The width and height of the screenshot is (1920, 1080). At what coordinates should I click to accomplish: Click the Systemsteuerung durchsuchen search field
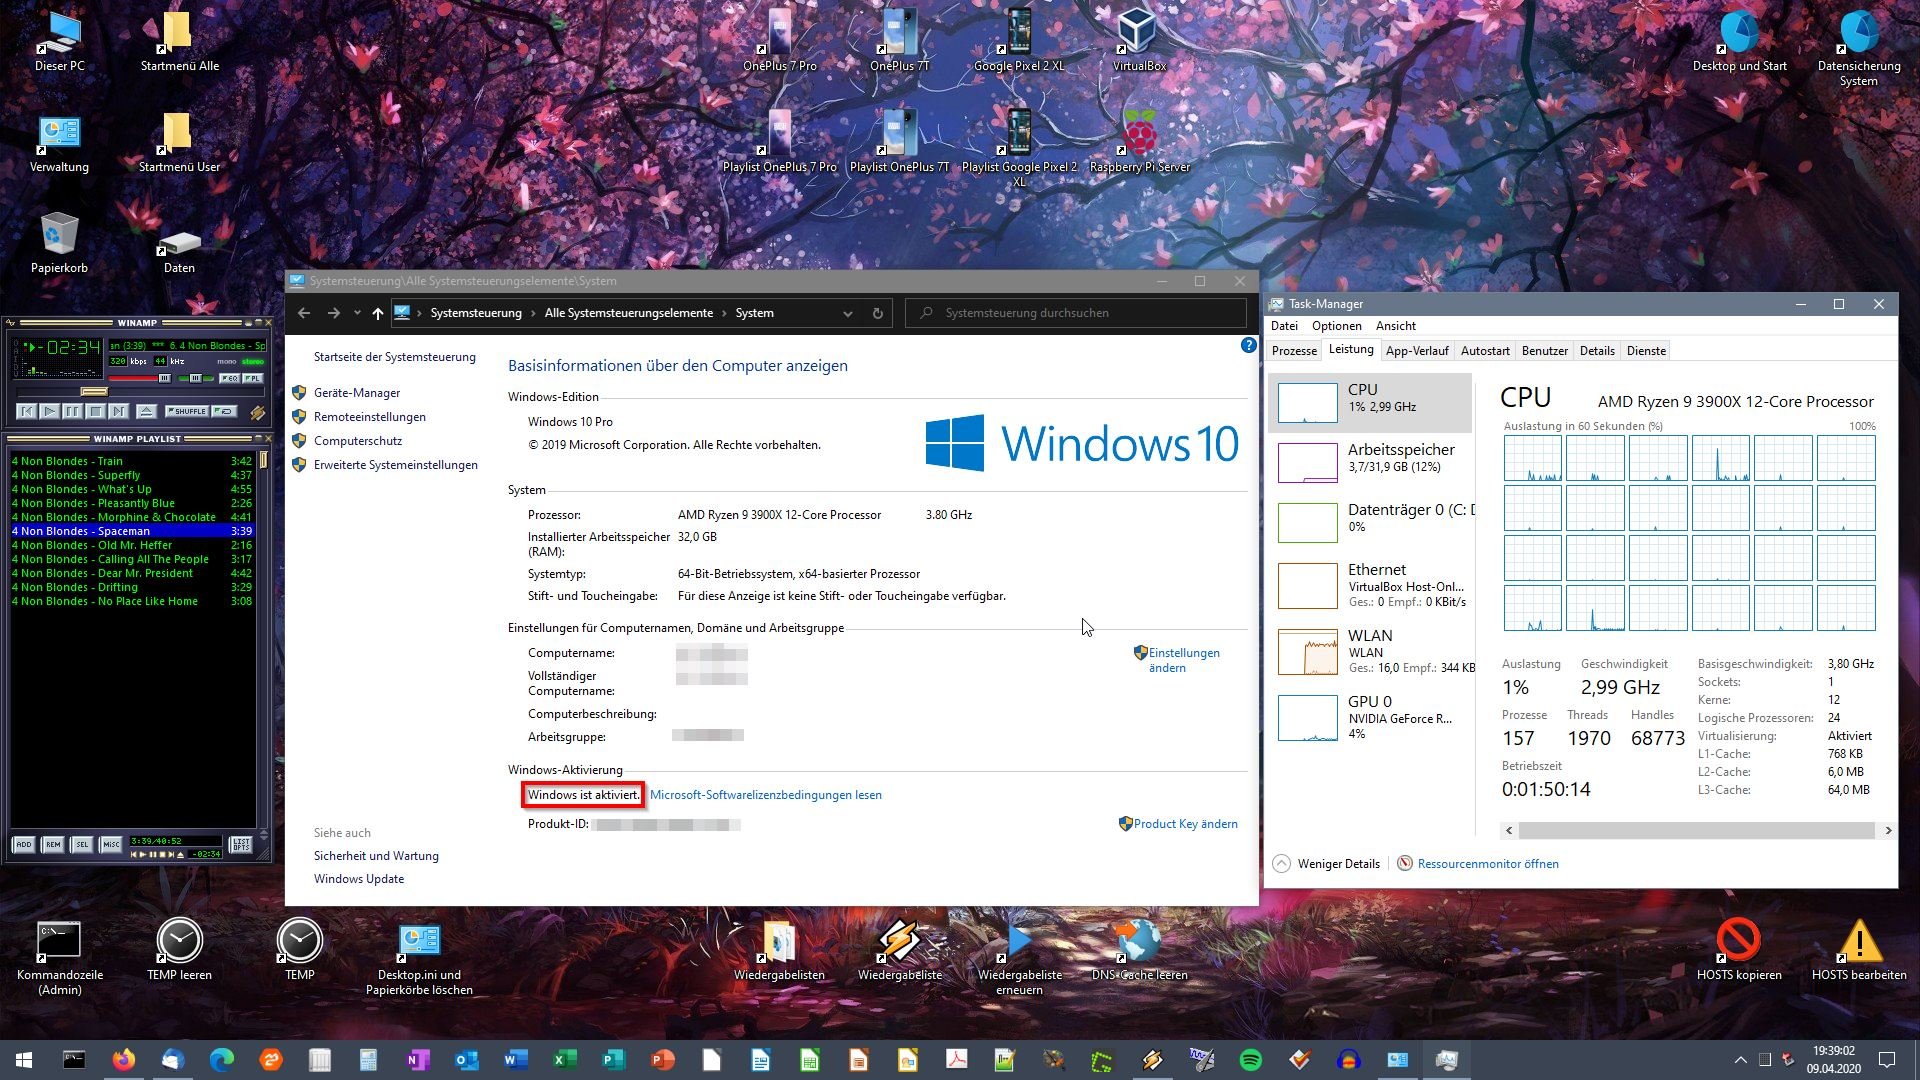point(1076,313)
